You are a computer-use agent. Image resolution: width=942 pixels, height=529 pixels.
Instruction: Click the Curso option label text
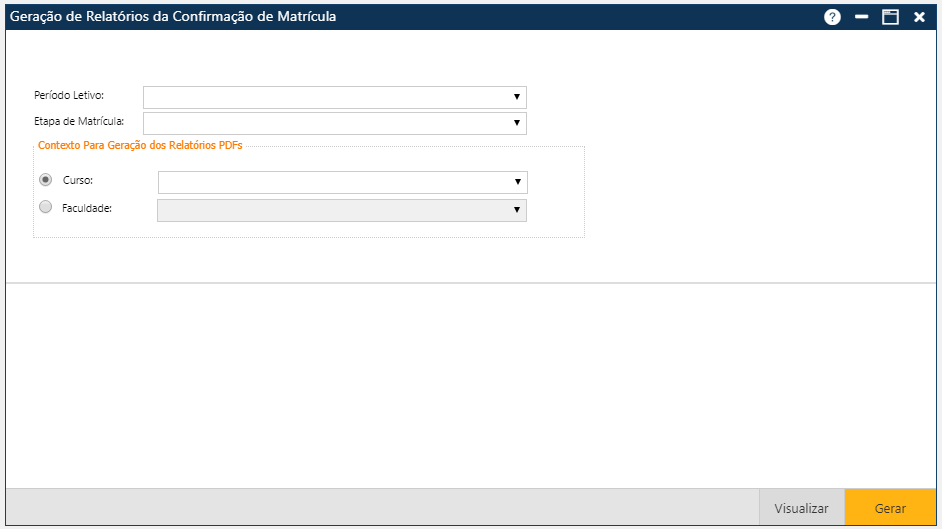pyautogui.click(x=77, y=181)
